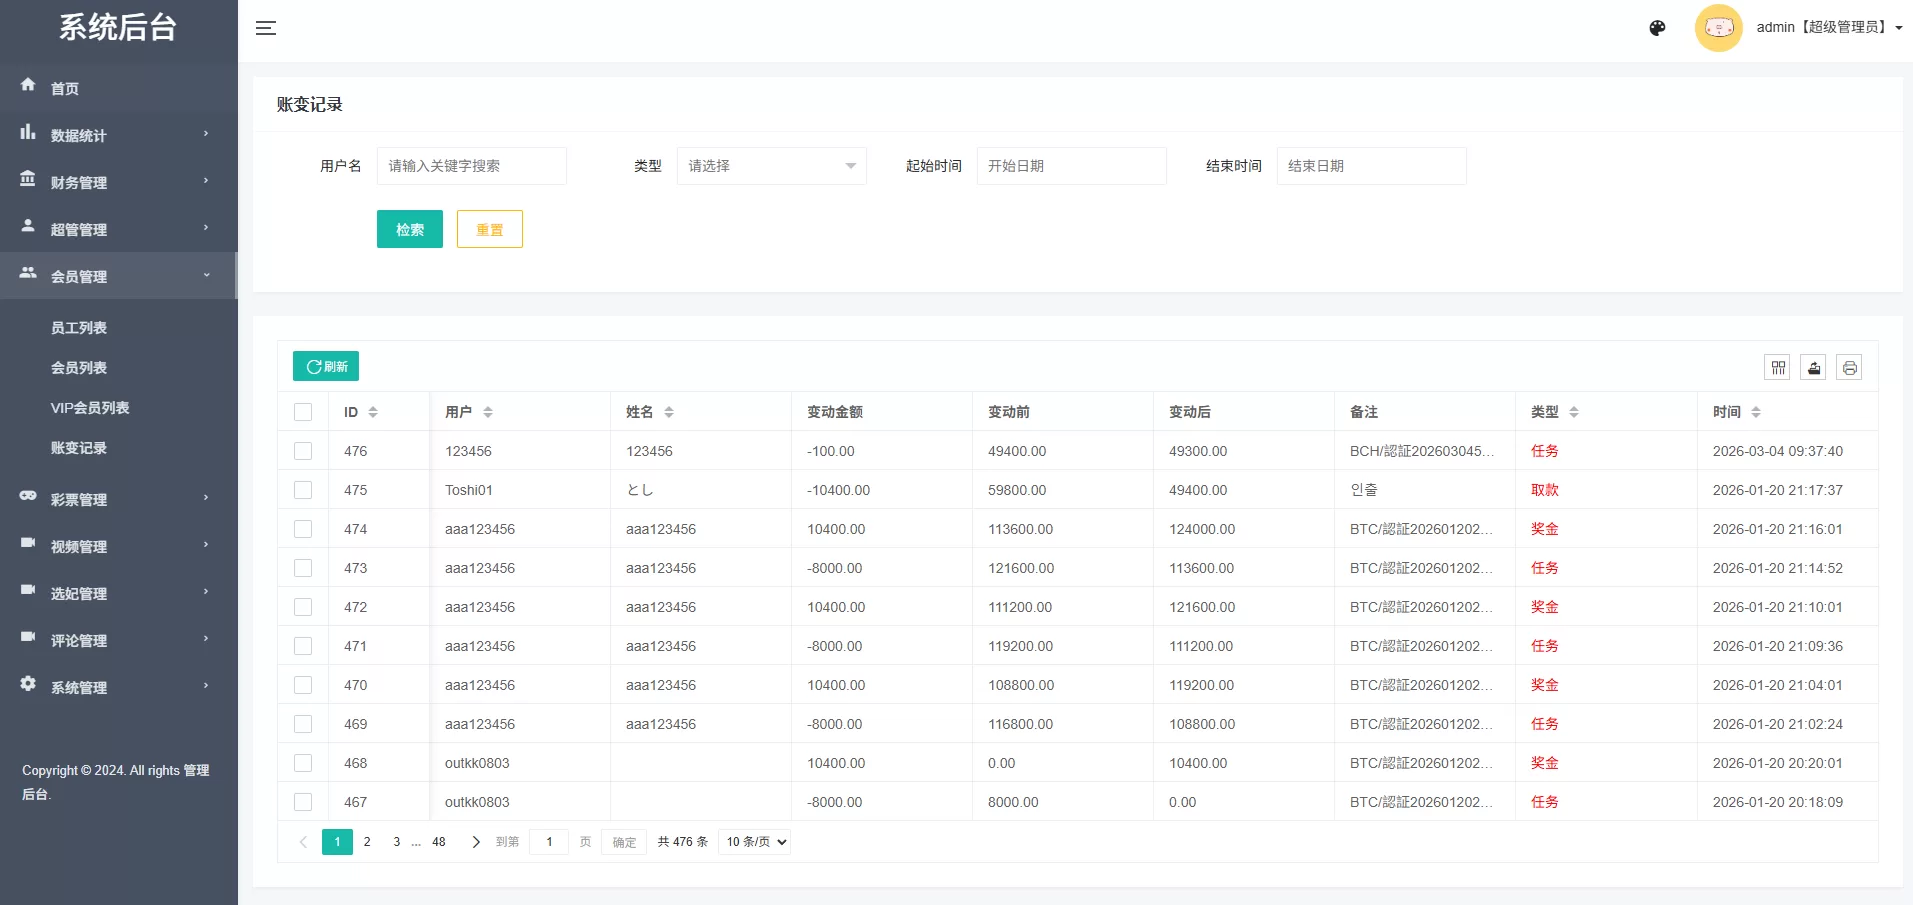Click the 检索 search button
This screenshot has height=905, width=1913.
coord(409,229)
